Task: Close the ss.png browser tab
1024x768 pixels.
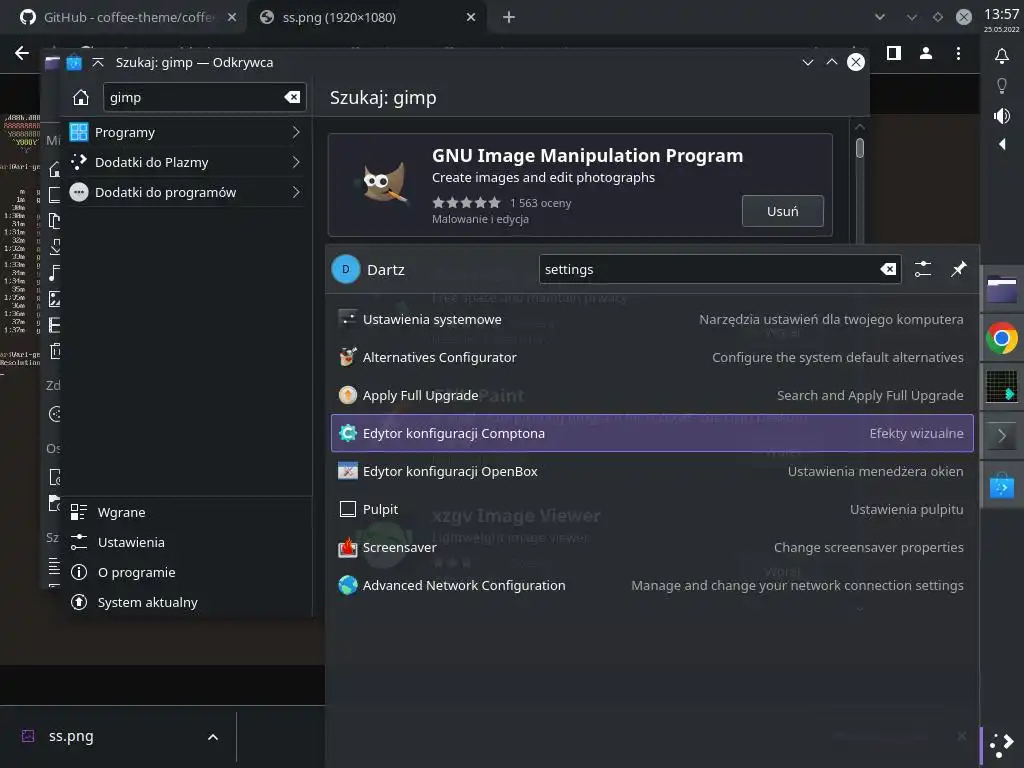Action: pos(471,17)
